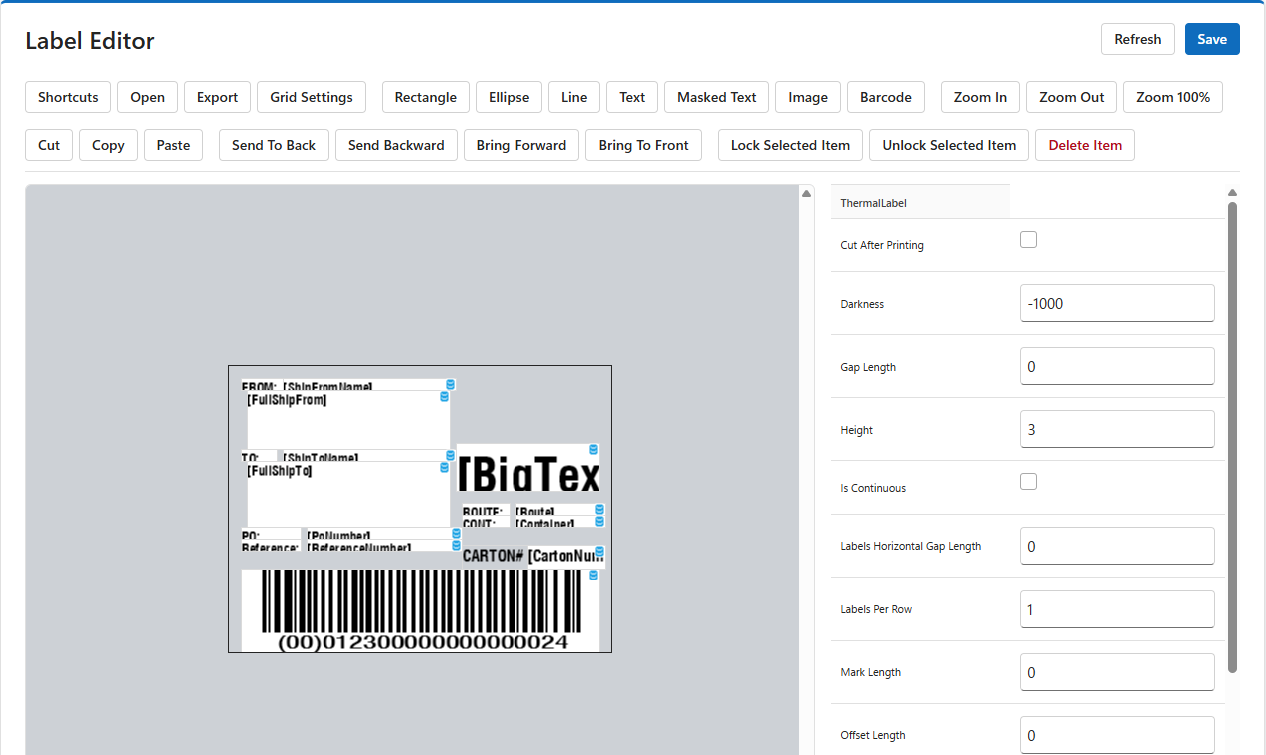Lock Selected Item
This screenshot has width=1266, height=755.
(x=790, y=145)
